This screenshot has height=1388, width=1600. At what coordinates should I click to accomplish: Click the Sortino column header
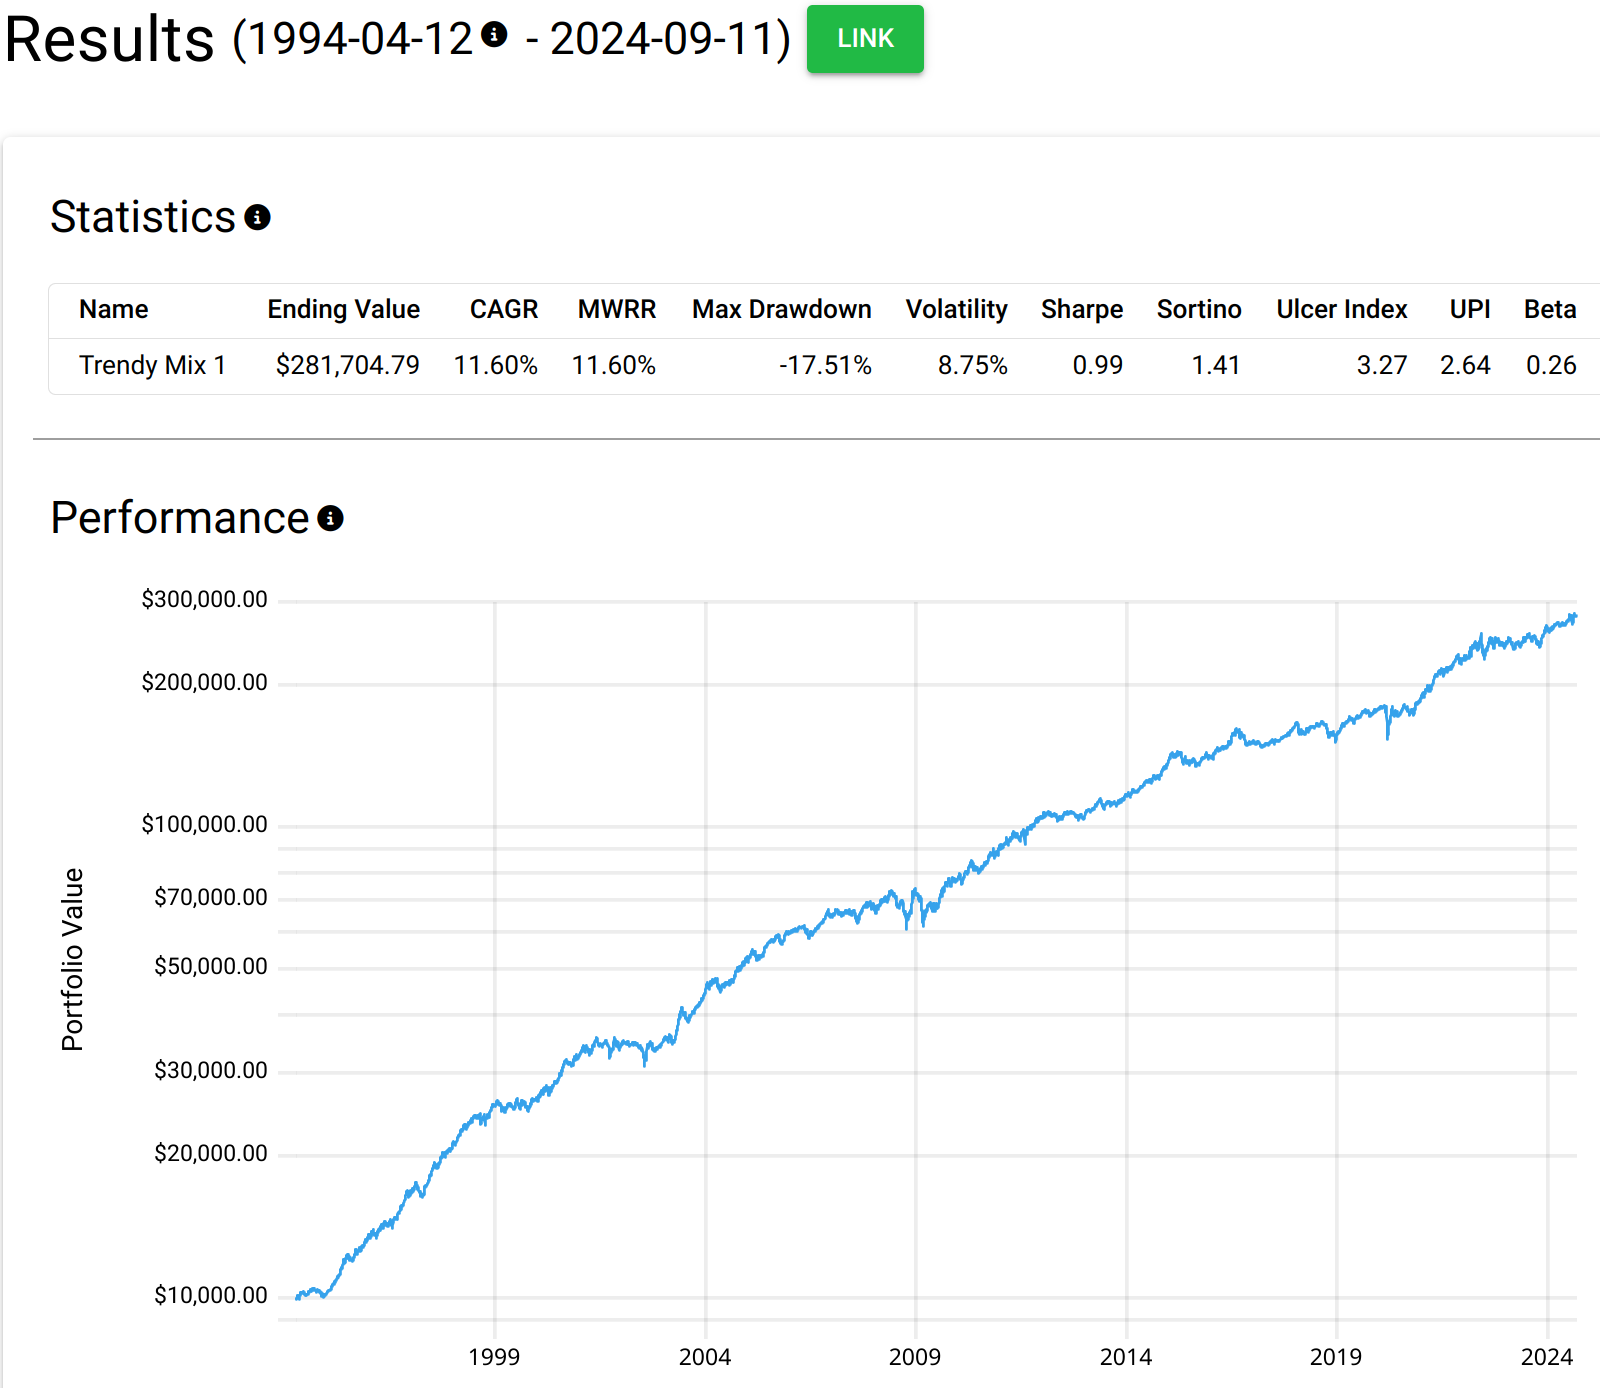[1199, 310]
